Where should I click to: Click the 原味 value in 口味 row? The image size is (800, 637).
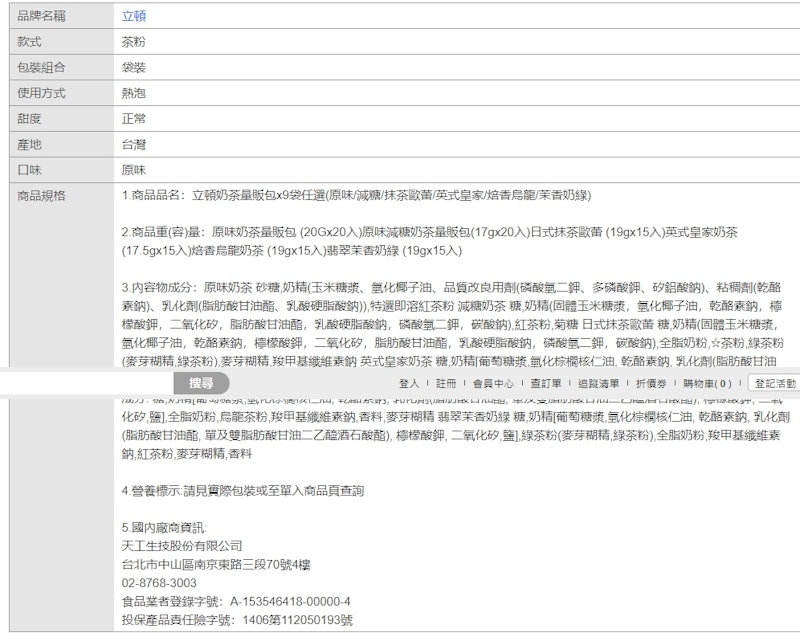(x=134, y=170)
